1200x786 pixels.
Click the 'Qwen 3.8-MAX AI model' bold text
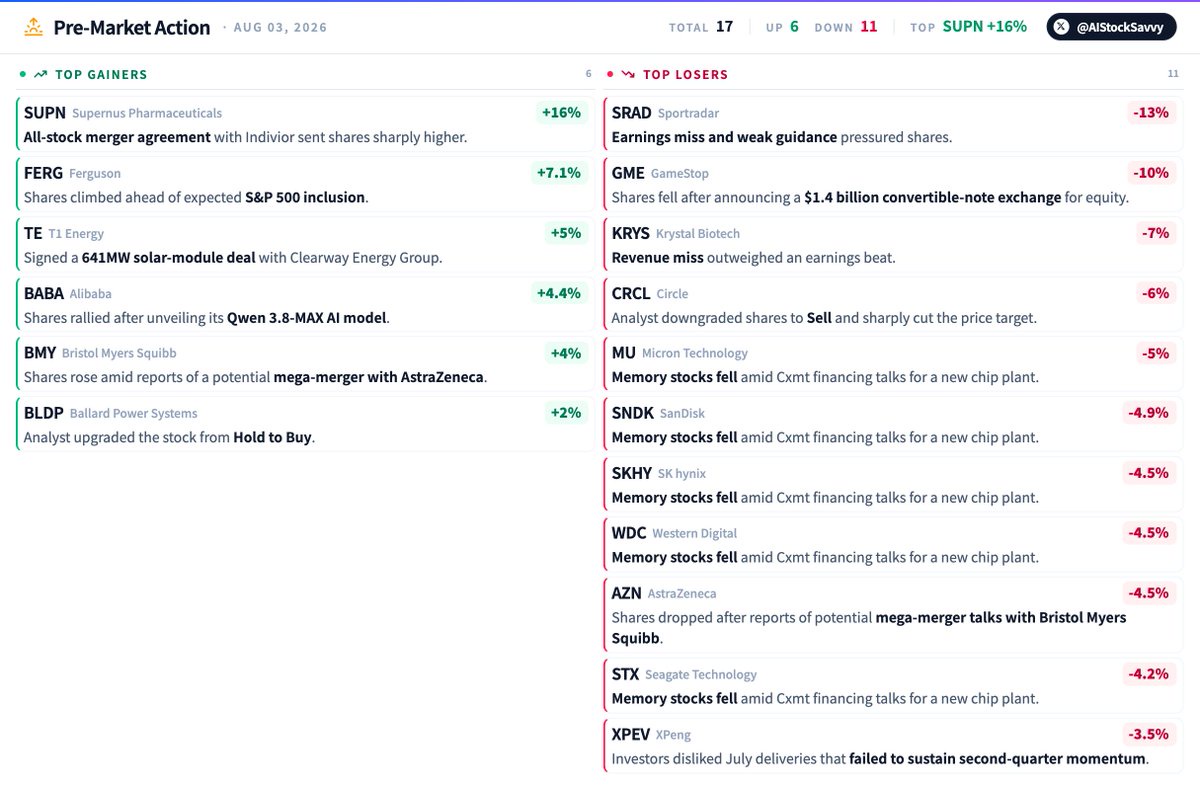point(306,317)
